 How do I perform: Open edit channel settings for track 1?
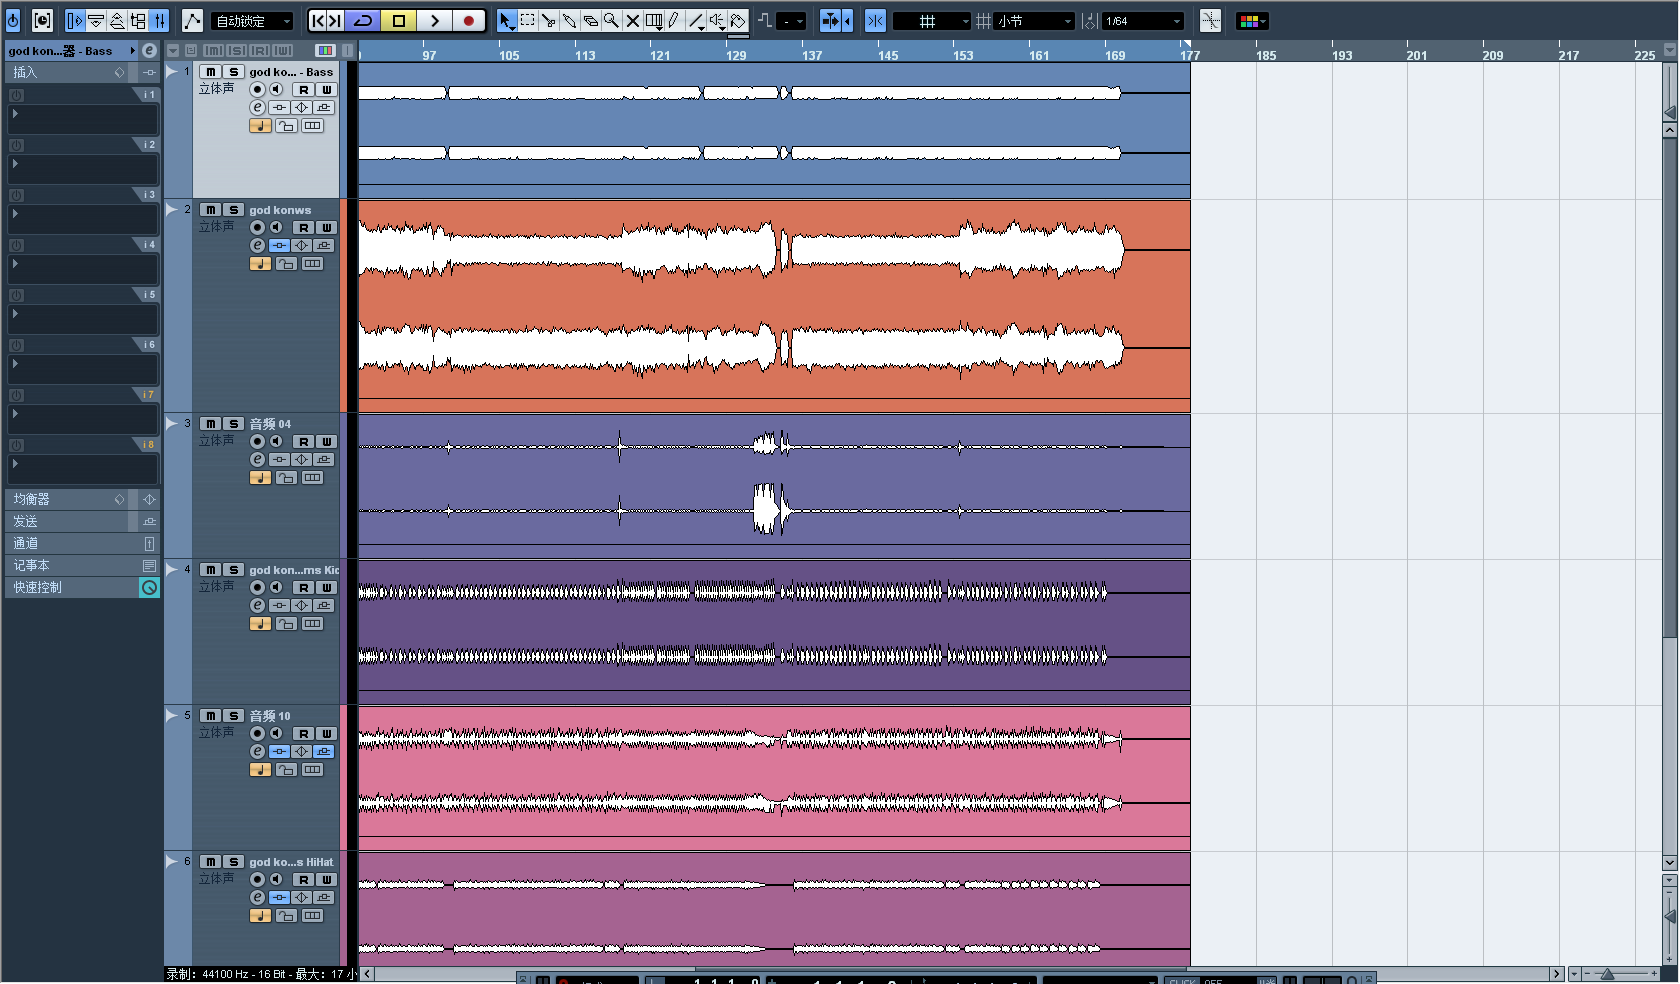tap(257, 107)
